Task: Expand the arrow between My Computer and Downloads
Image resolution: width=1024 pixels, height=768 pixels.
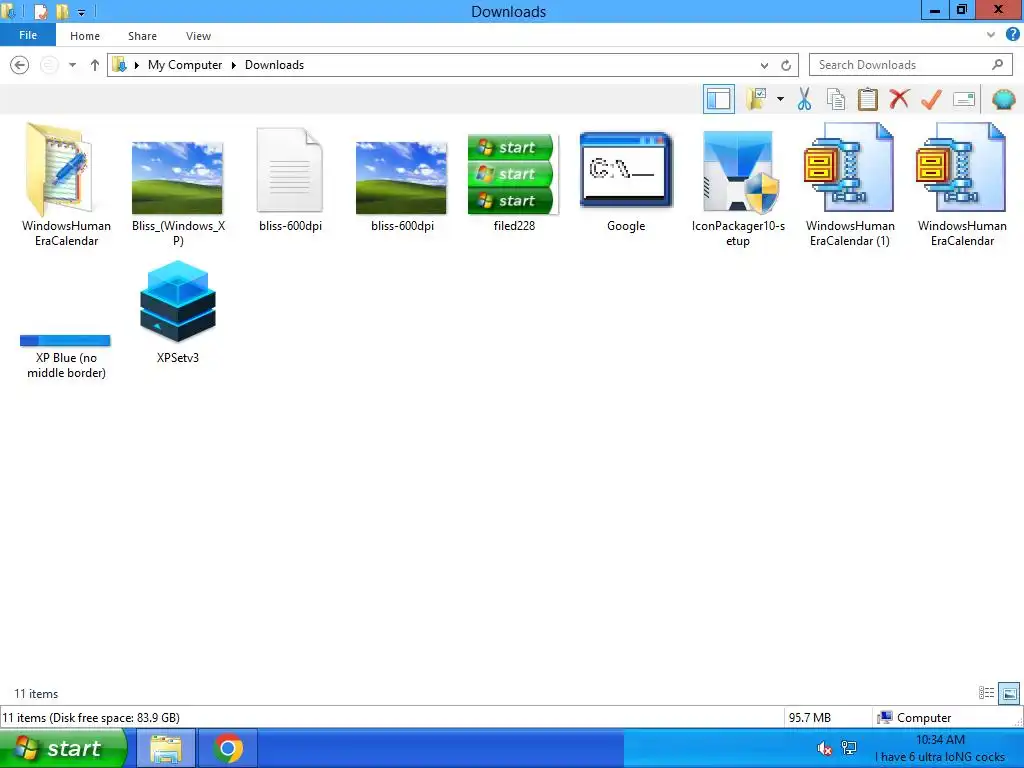Action: pos(234,65)
